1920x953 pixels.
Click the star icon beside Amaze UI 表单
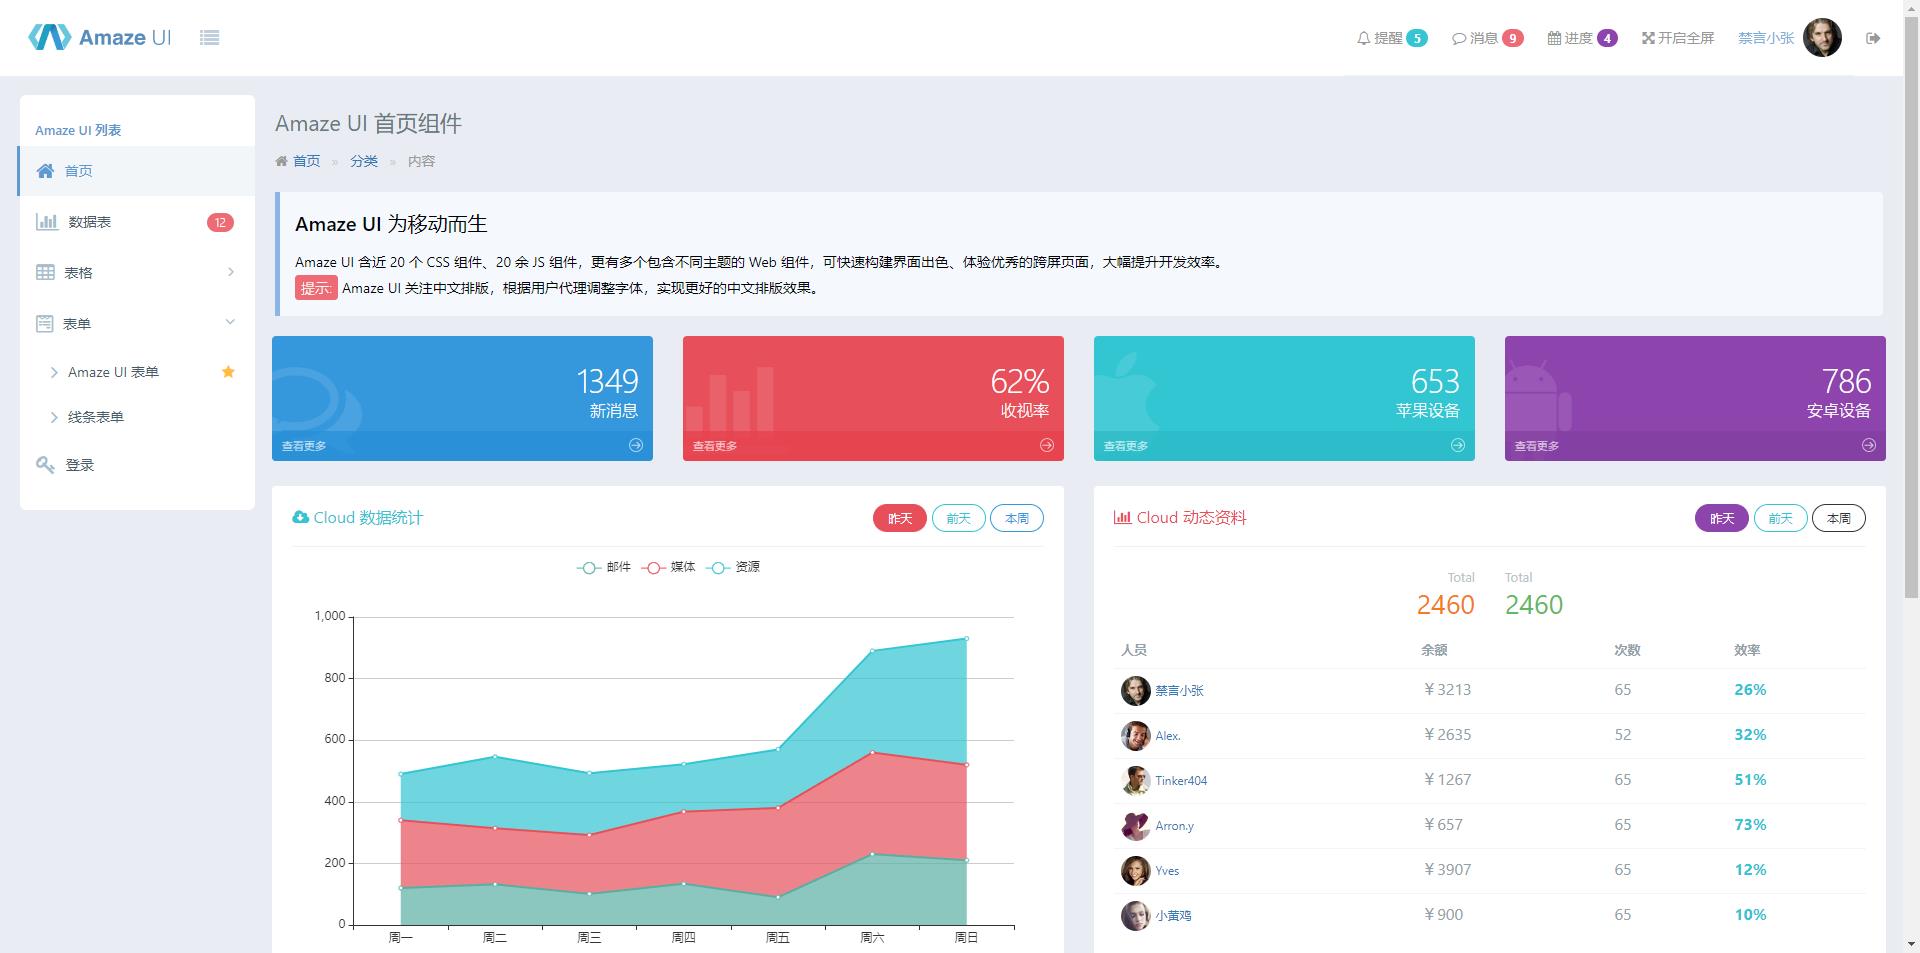(228, 372)
